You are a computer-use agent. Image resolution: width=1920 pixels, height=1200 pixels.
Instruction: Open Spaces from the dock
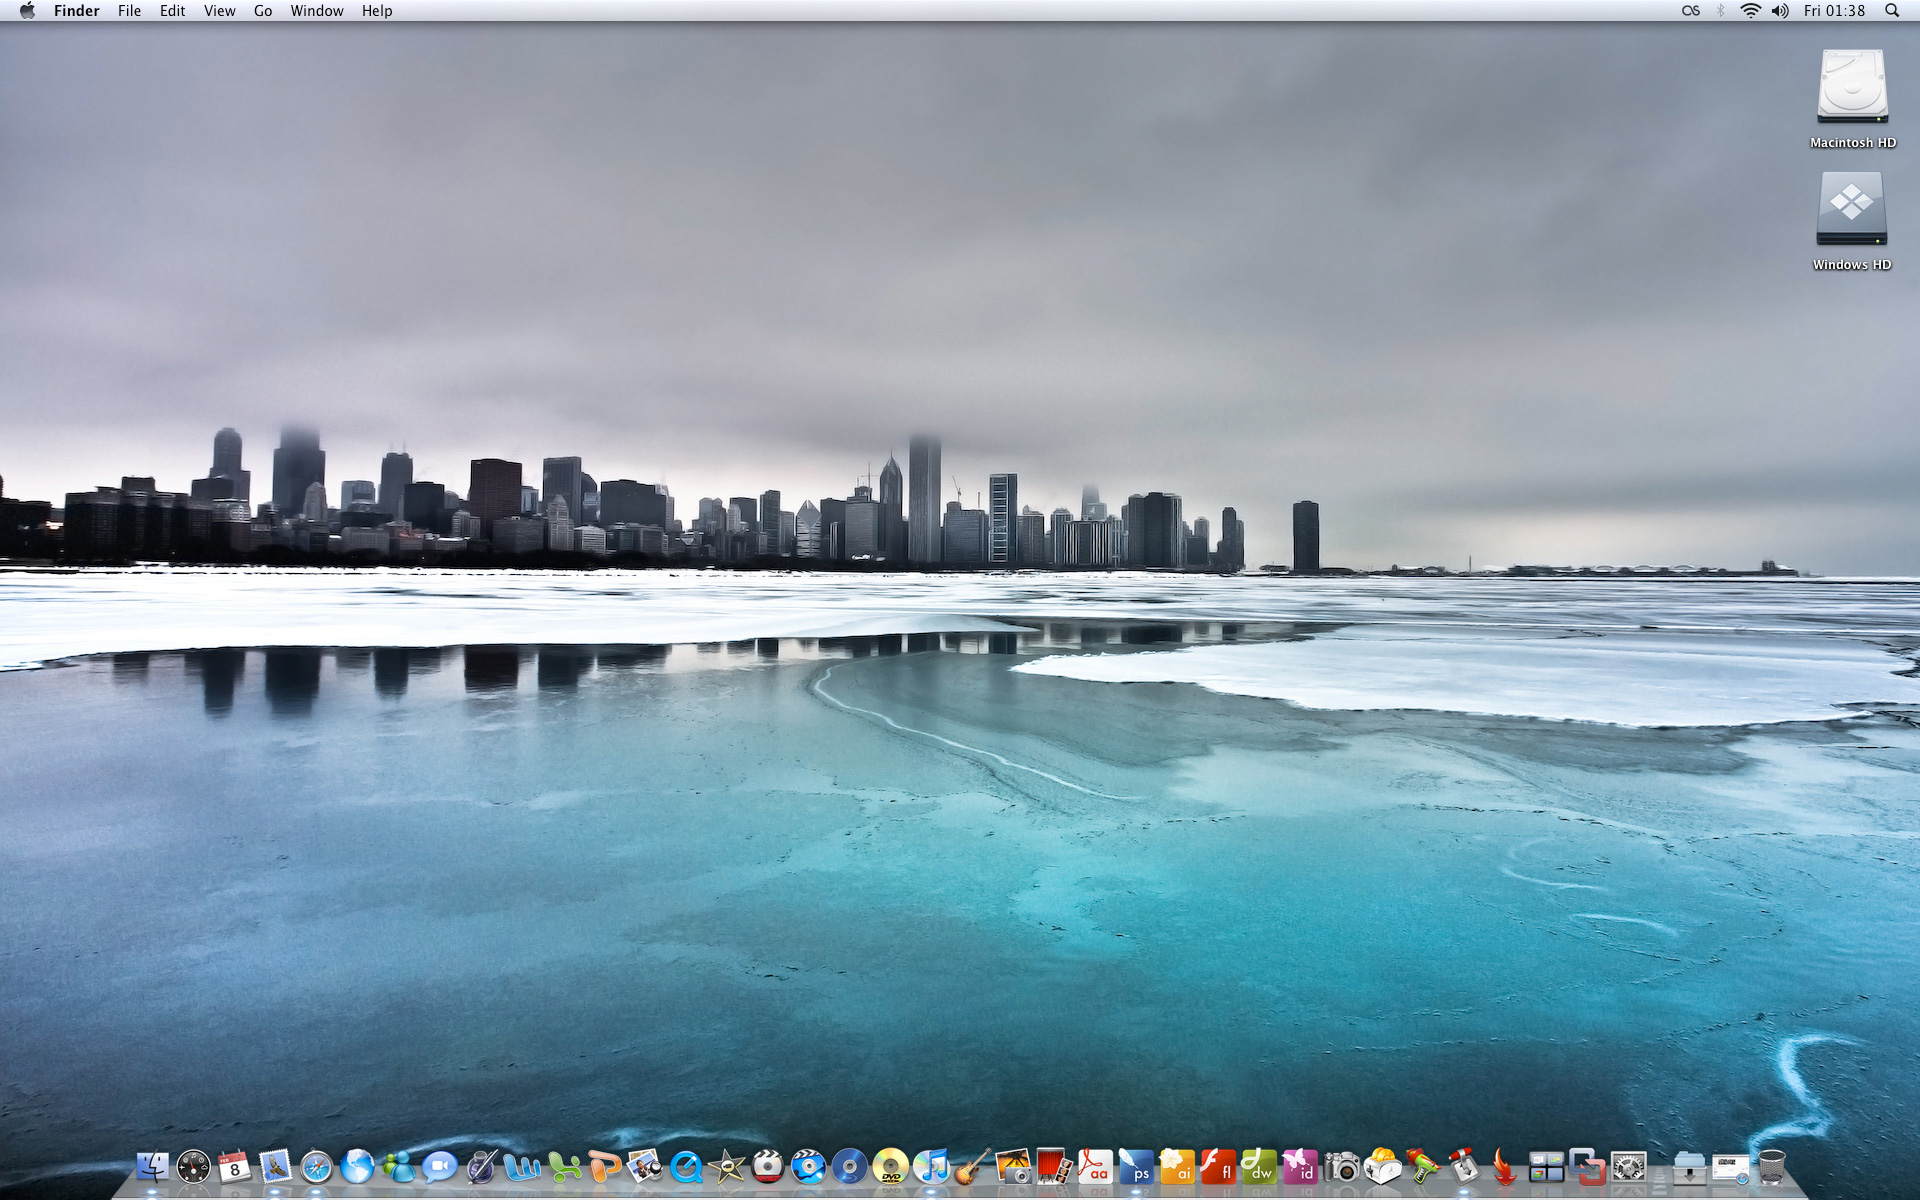tap(1546, 1166)
